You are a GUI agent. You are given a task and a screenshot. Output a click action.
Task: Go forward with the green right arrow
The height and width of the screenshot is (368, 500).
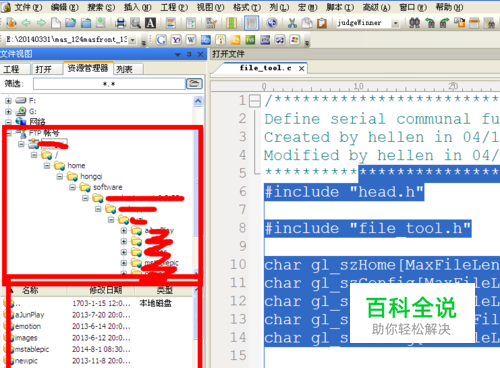(41, 23)
